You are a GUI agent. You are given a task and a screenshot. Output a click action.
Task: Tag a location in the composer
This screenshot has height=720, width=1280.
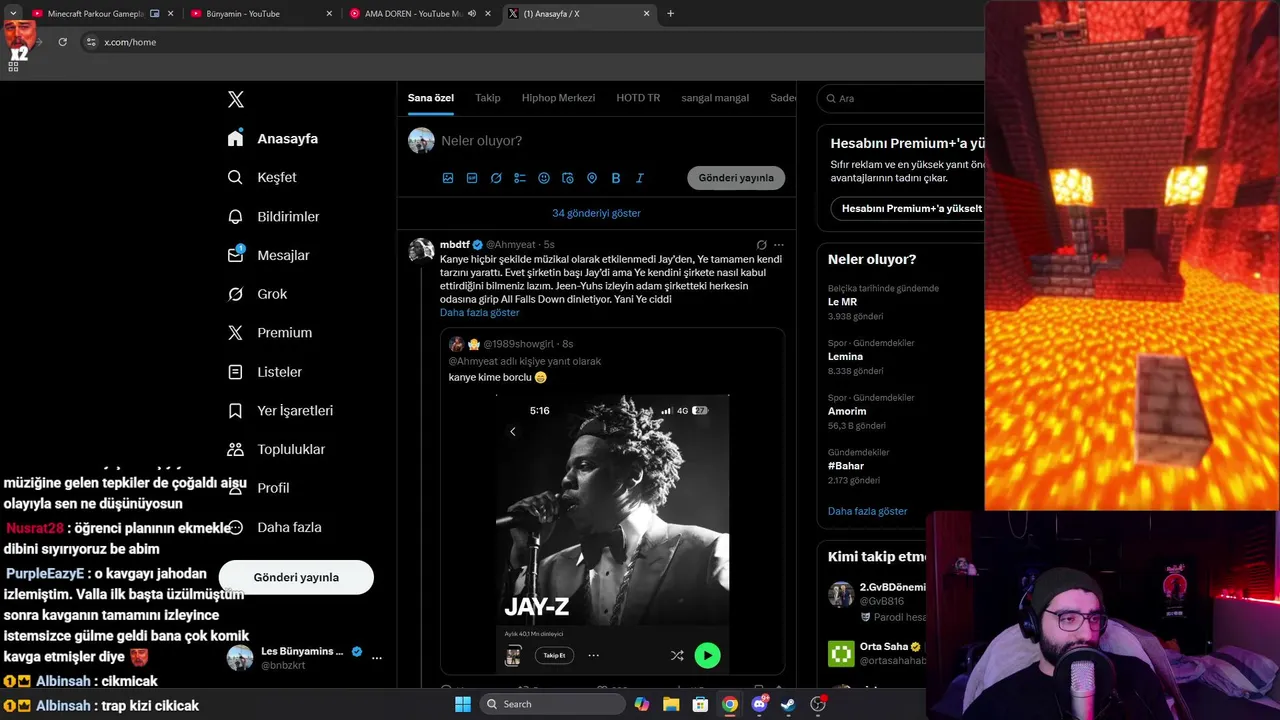(x=592, y=178)
